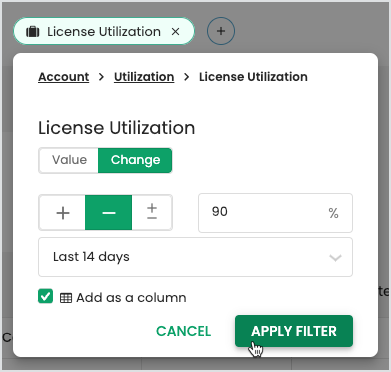Screen dimensions: 391x372
Task: Select the plus-minus either direction button
Action: pos(152,213)
